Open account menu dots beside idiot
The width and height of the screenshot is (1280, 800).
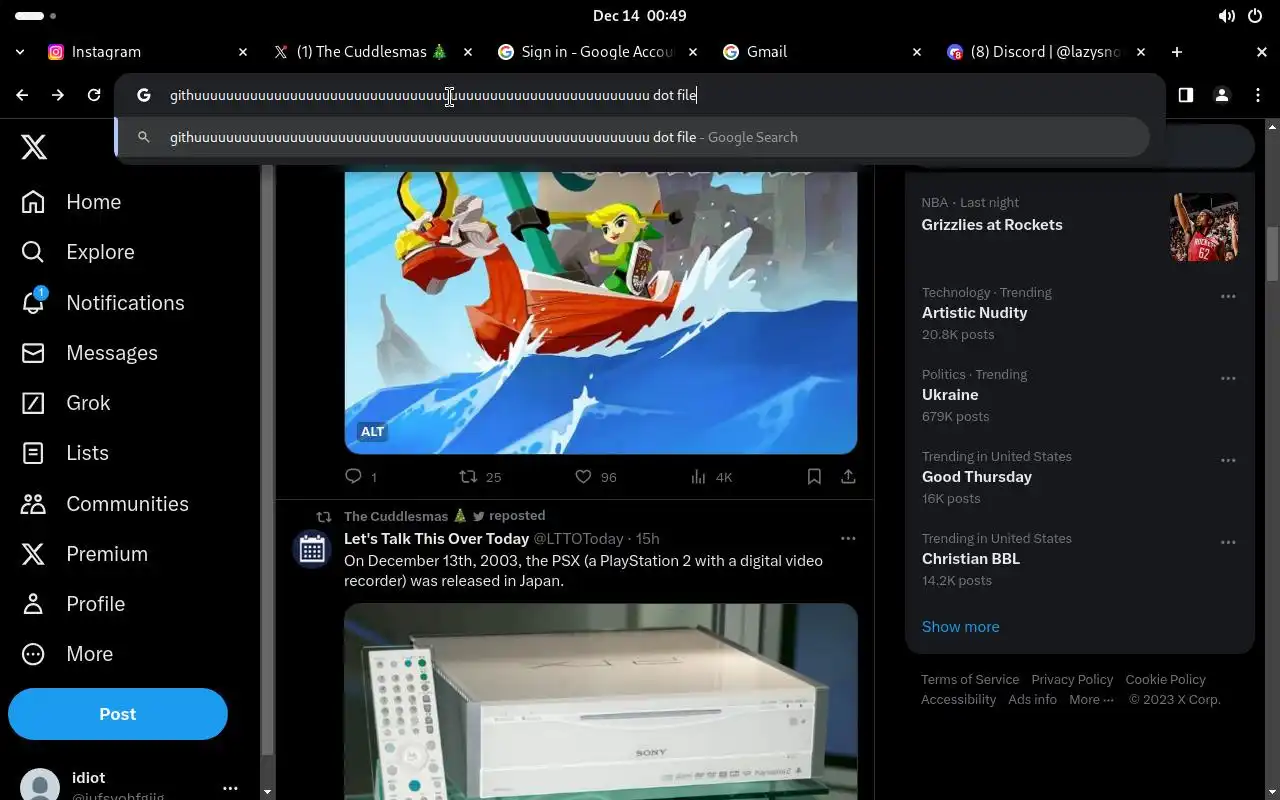(x=230, y=789)
